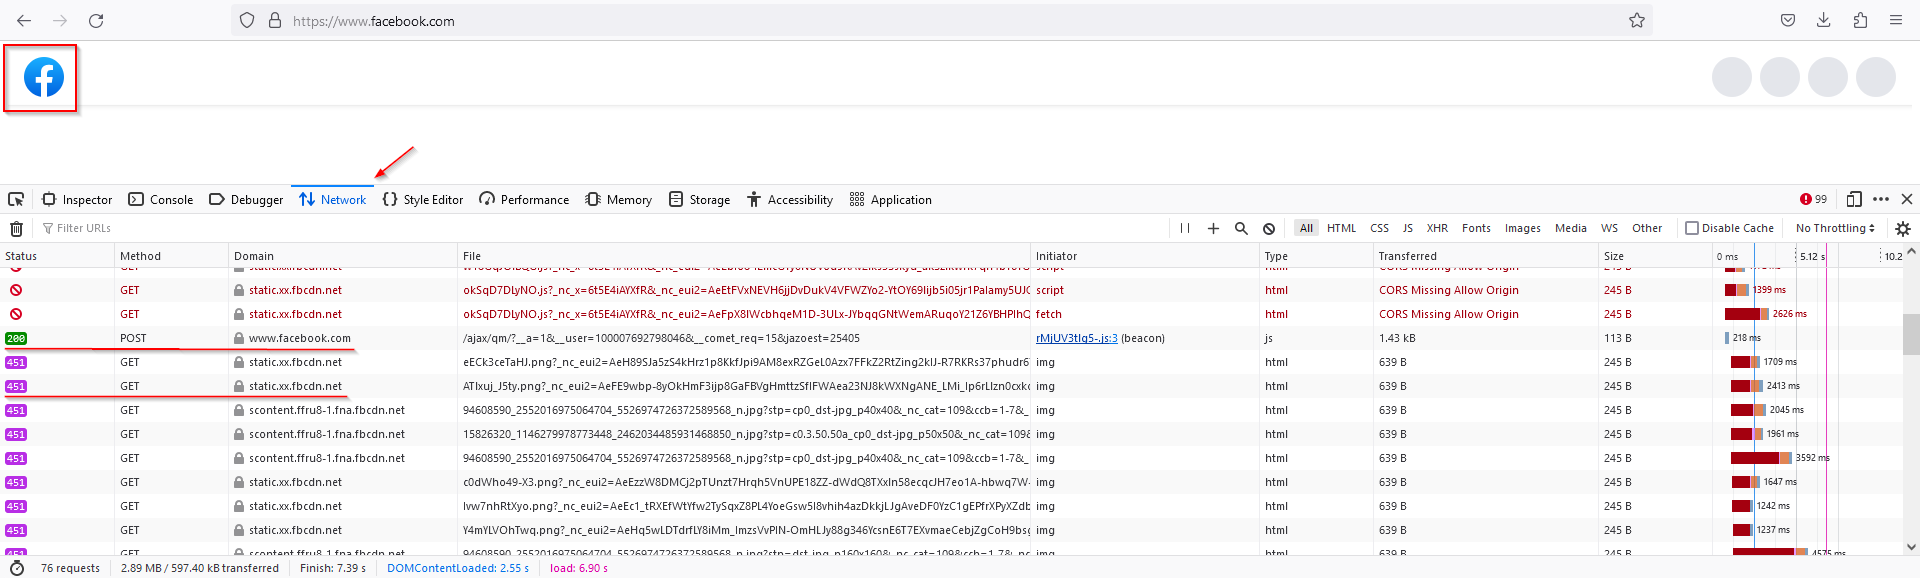Open the browser Downloads panel
This screenshot has height=578, width=1920.
[x=1824, y=20]
